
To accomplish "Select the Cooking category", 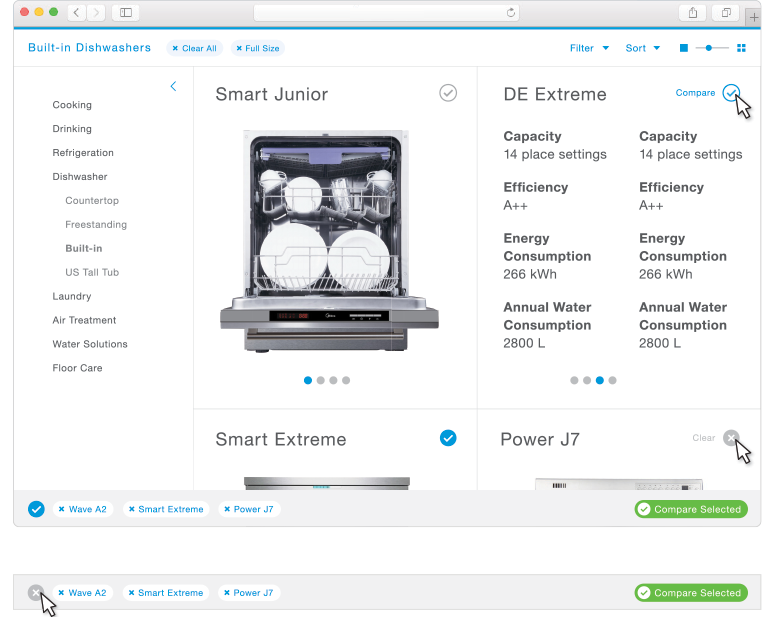I will click(72, 105).
